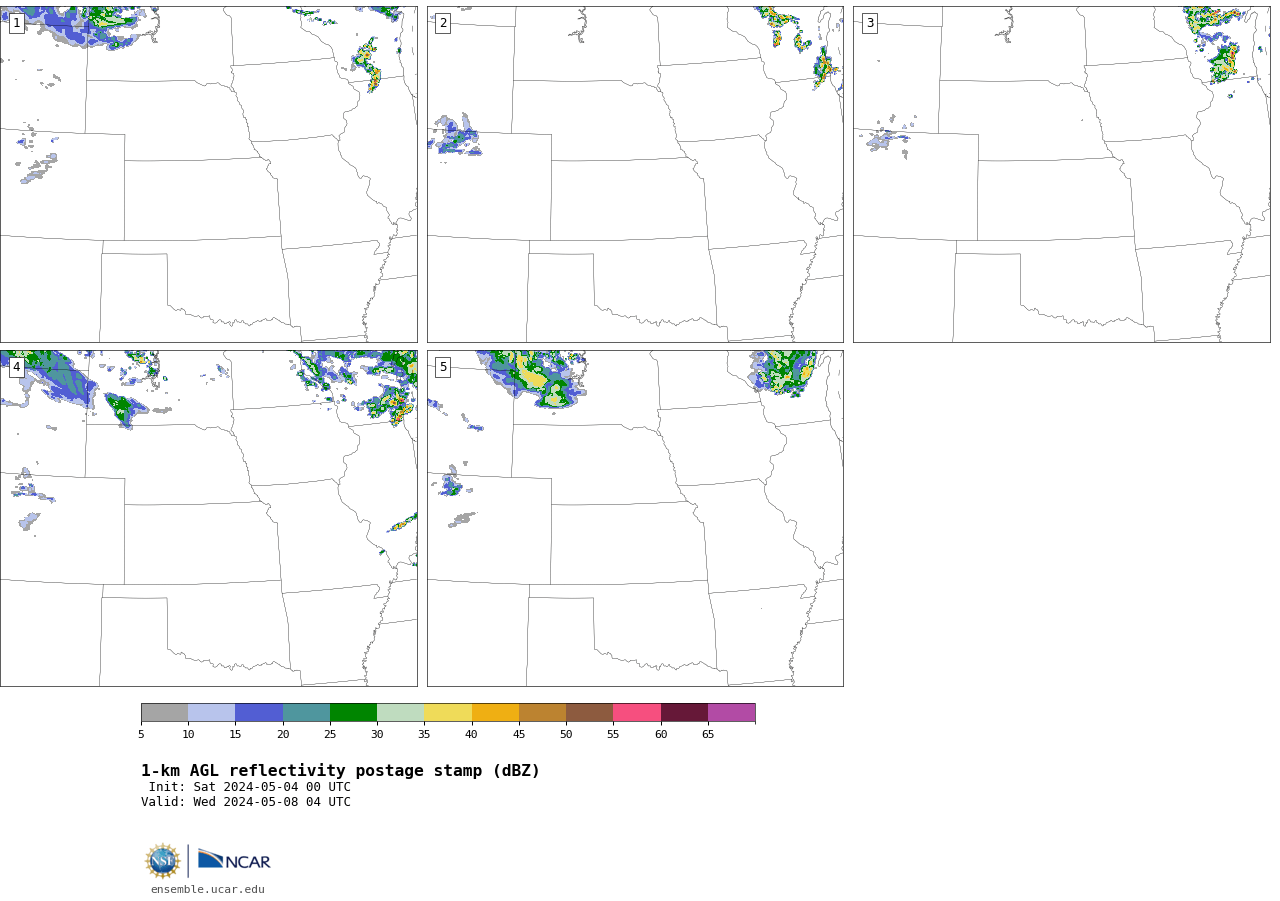Click the pink 55-60 dBZ swatch
This screenshot has height=901, width=1280.
pos(637,713)
